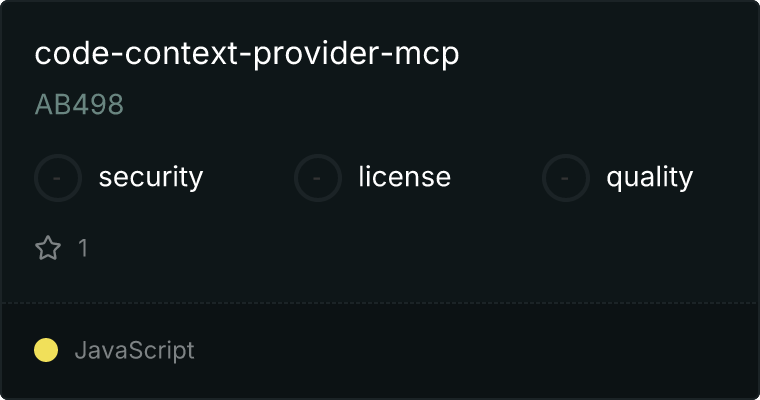Image resolution: width=760 pixels, height=400 pixels.
Task: Click the dash inside the quality circle
Action: pos(564,178)
